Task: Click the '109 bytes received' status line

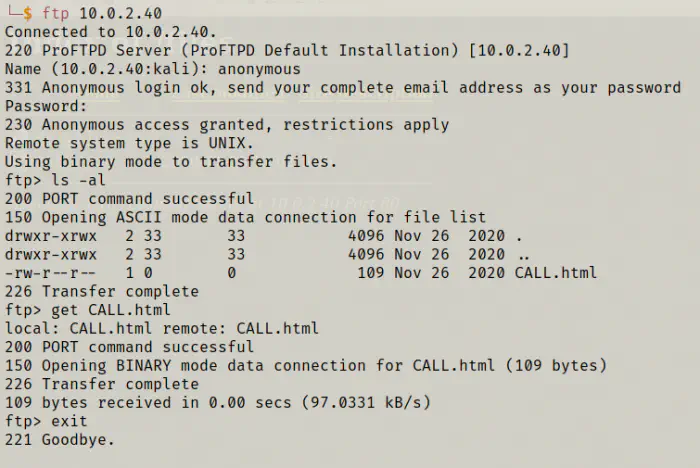Action: pos(218,402)
